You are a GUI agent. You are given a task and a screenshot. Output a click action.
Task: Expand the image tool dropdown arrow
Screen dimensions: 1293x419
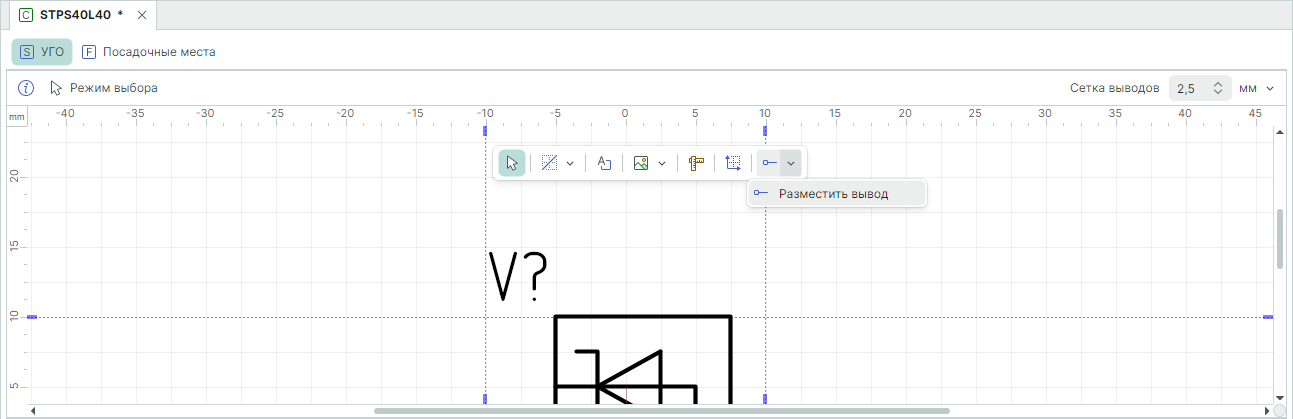(662, 163)
